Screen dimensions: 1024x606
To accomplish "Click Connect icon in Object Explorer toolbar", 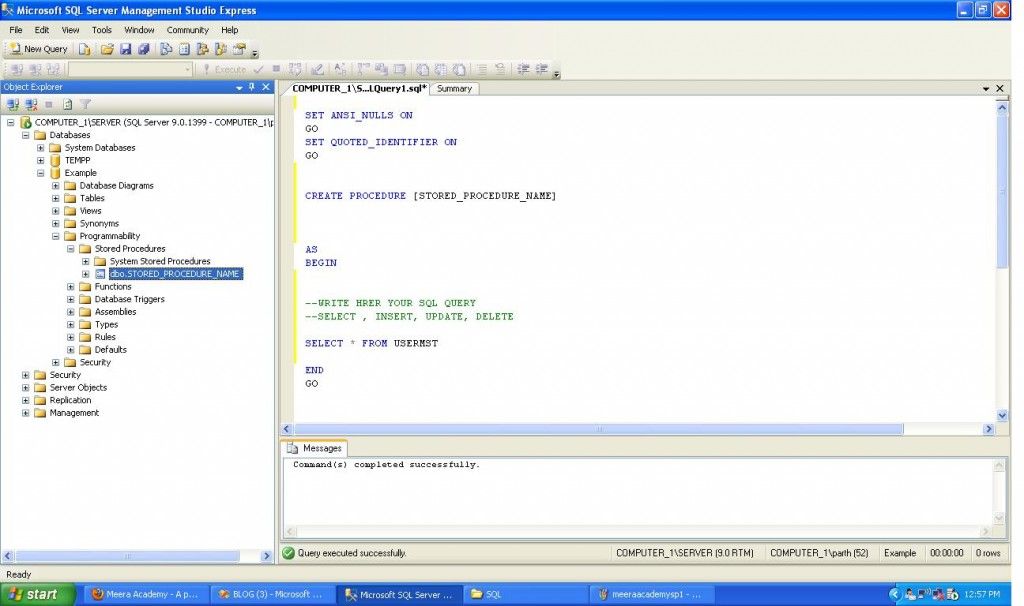I will 12,104.
